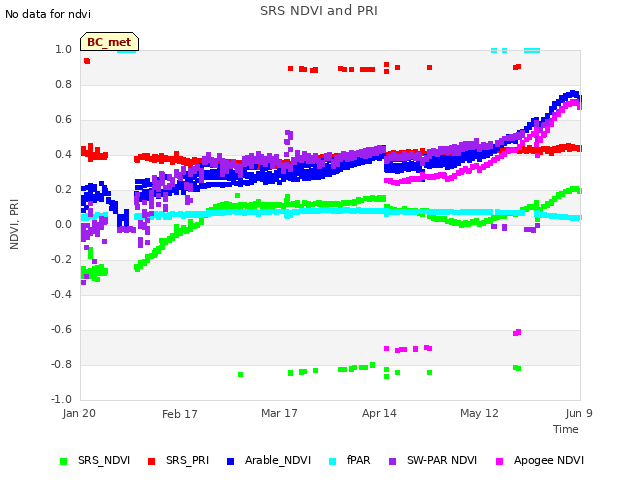Click the 1.0 y-axis label
This screenshot has width=640, height=480.
pyautogui.click(x=64, y=49)
